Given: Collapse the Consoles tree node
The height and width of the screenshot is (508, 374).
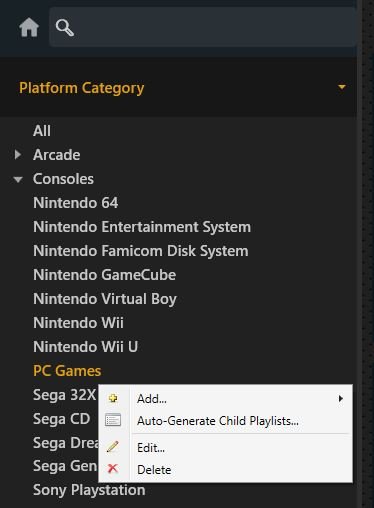Looking at the screenshot, I should pos(18,180).
